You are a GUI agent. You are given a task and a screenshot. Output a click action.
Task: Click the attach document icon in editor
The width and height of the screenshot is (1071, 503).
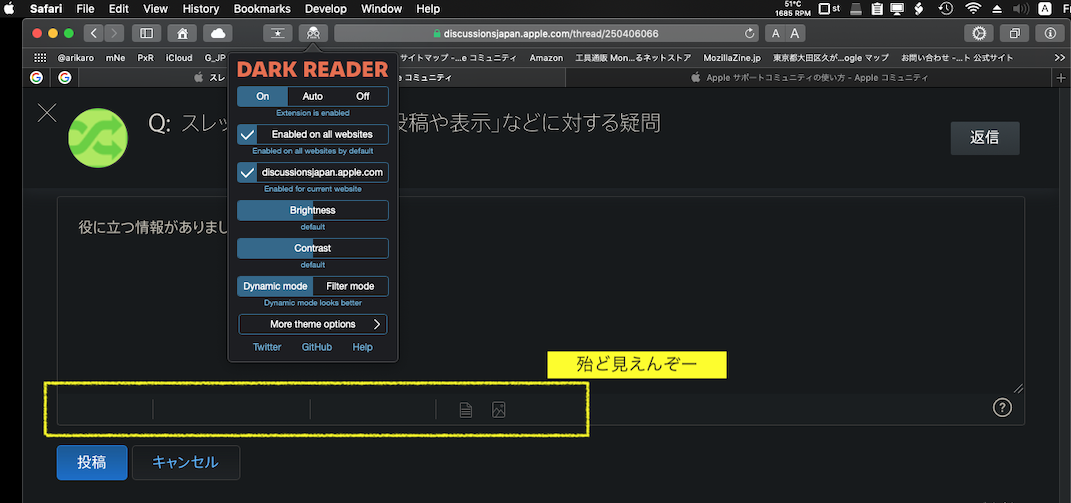tap(465, 409)
